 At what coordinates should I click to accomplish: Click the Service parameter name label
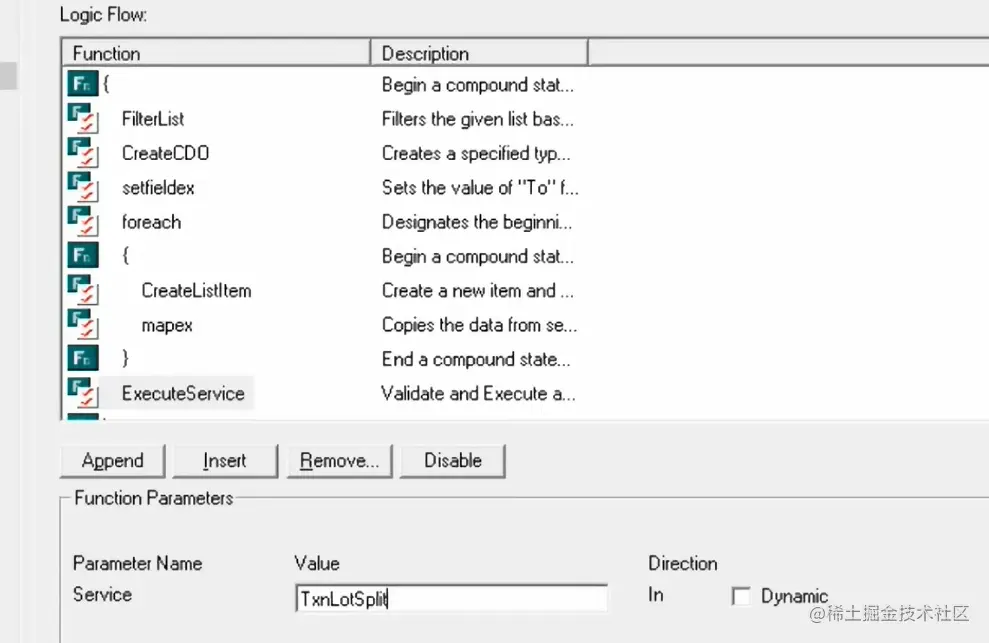tap(102, 594)
